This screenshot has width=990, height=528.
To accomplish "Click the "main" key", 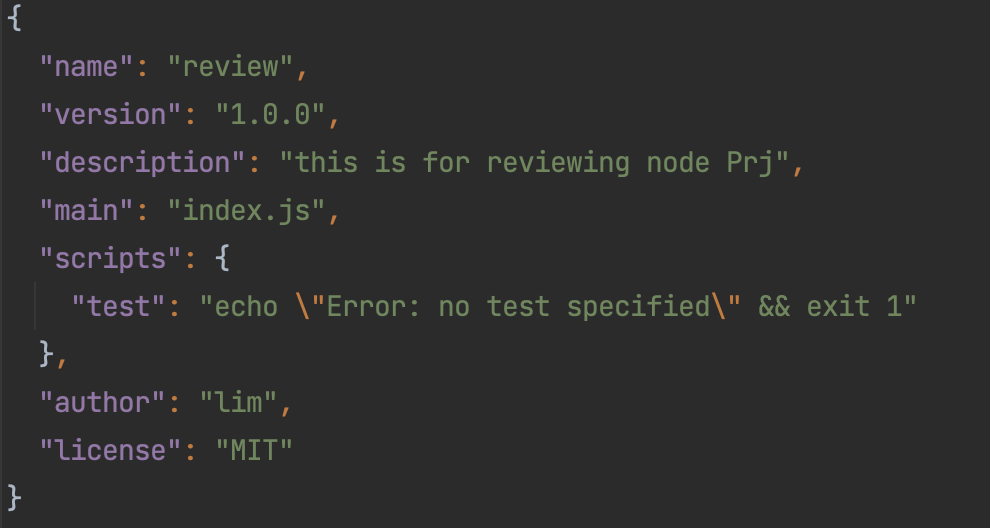I will point(86,211).
